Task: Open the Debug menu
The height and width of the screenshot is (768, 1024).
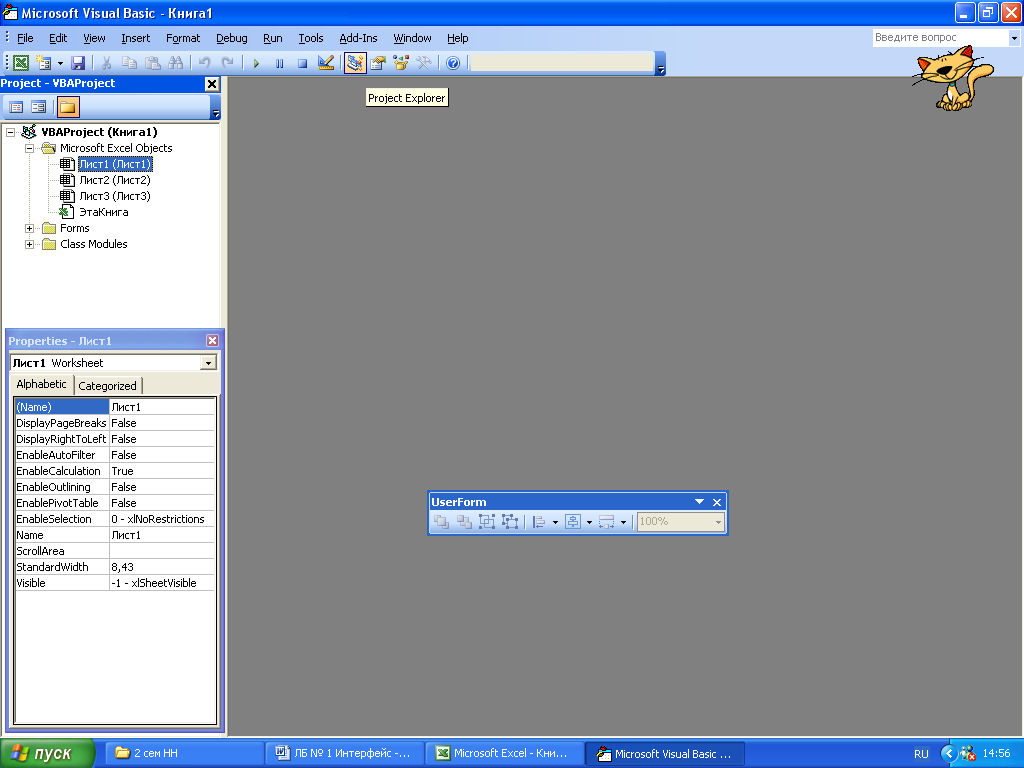Action: [x=231, y=38]
